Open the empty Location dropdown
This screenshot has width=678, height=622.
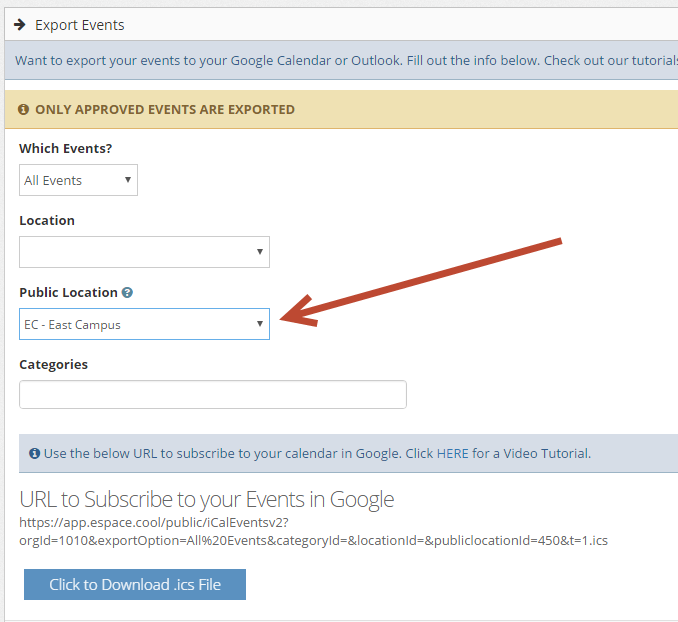coord(144,252)
